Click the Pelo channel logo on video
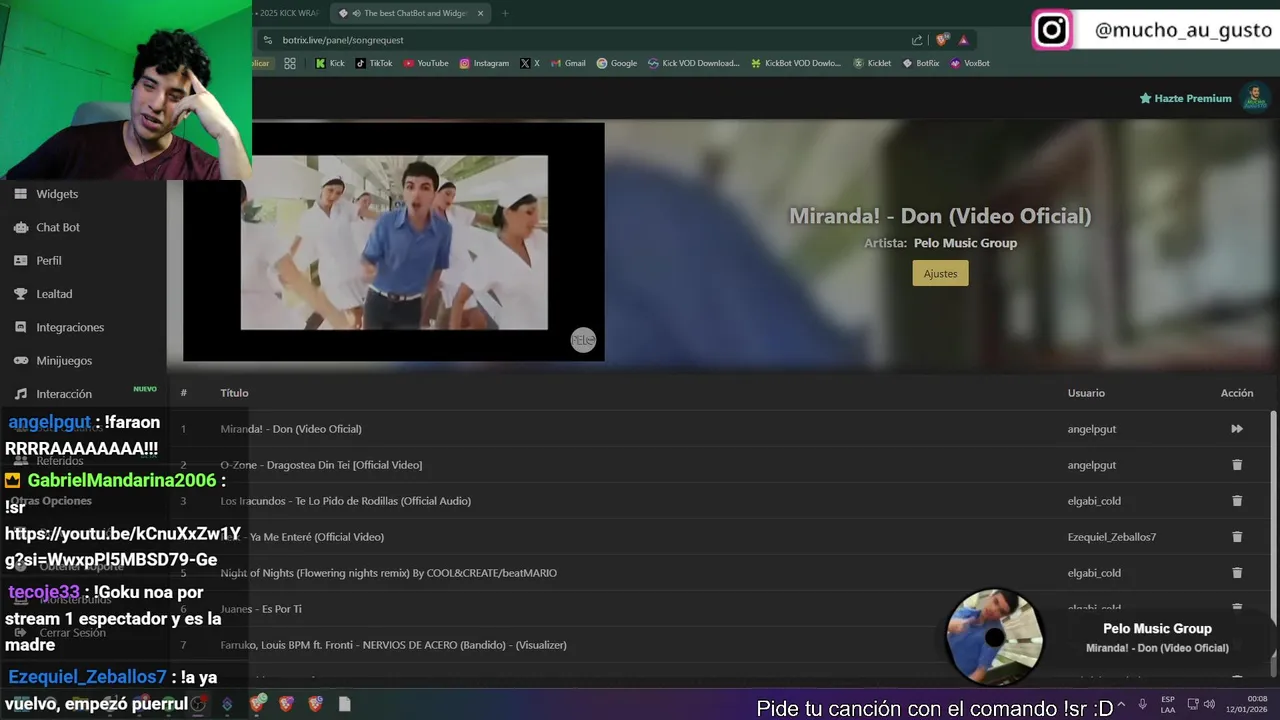This screenshot has width=1280, height=720. (583, 340)
